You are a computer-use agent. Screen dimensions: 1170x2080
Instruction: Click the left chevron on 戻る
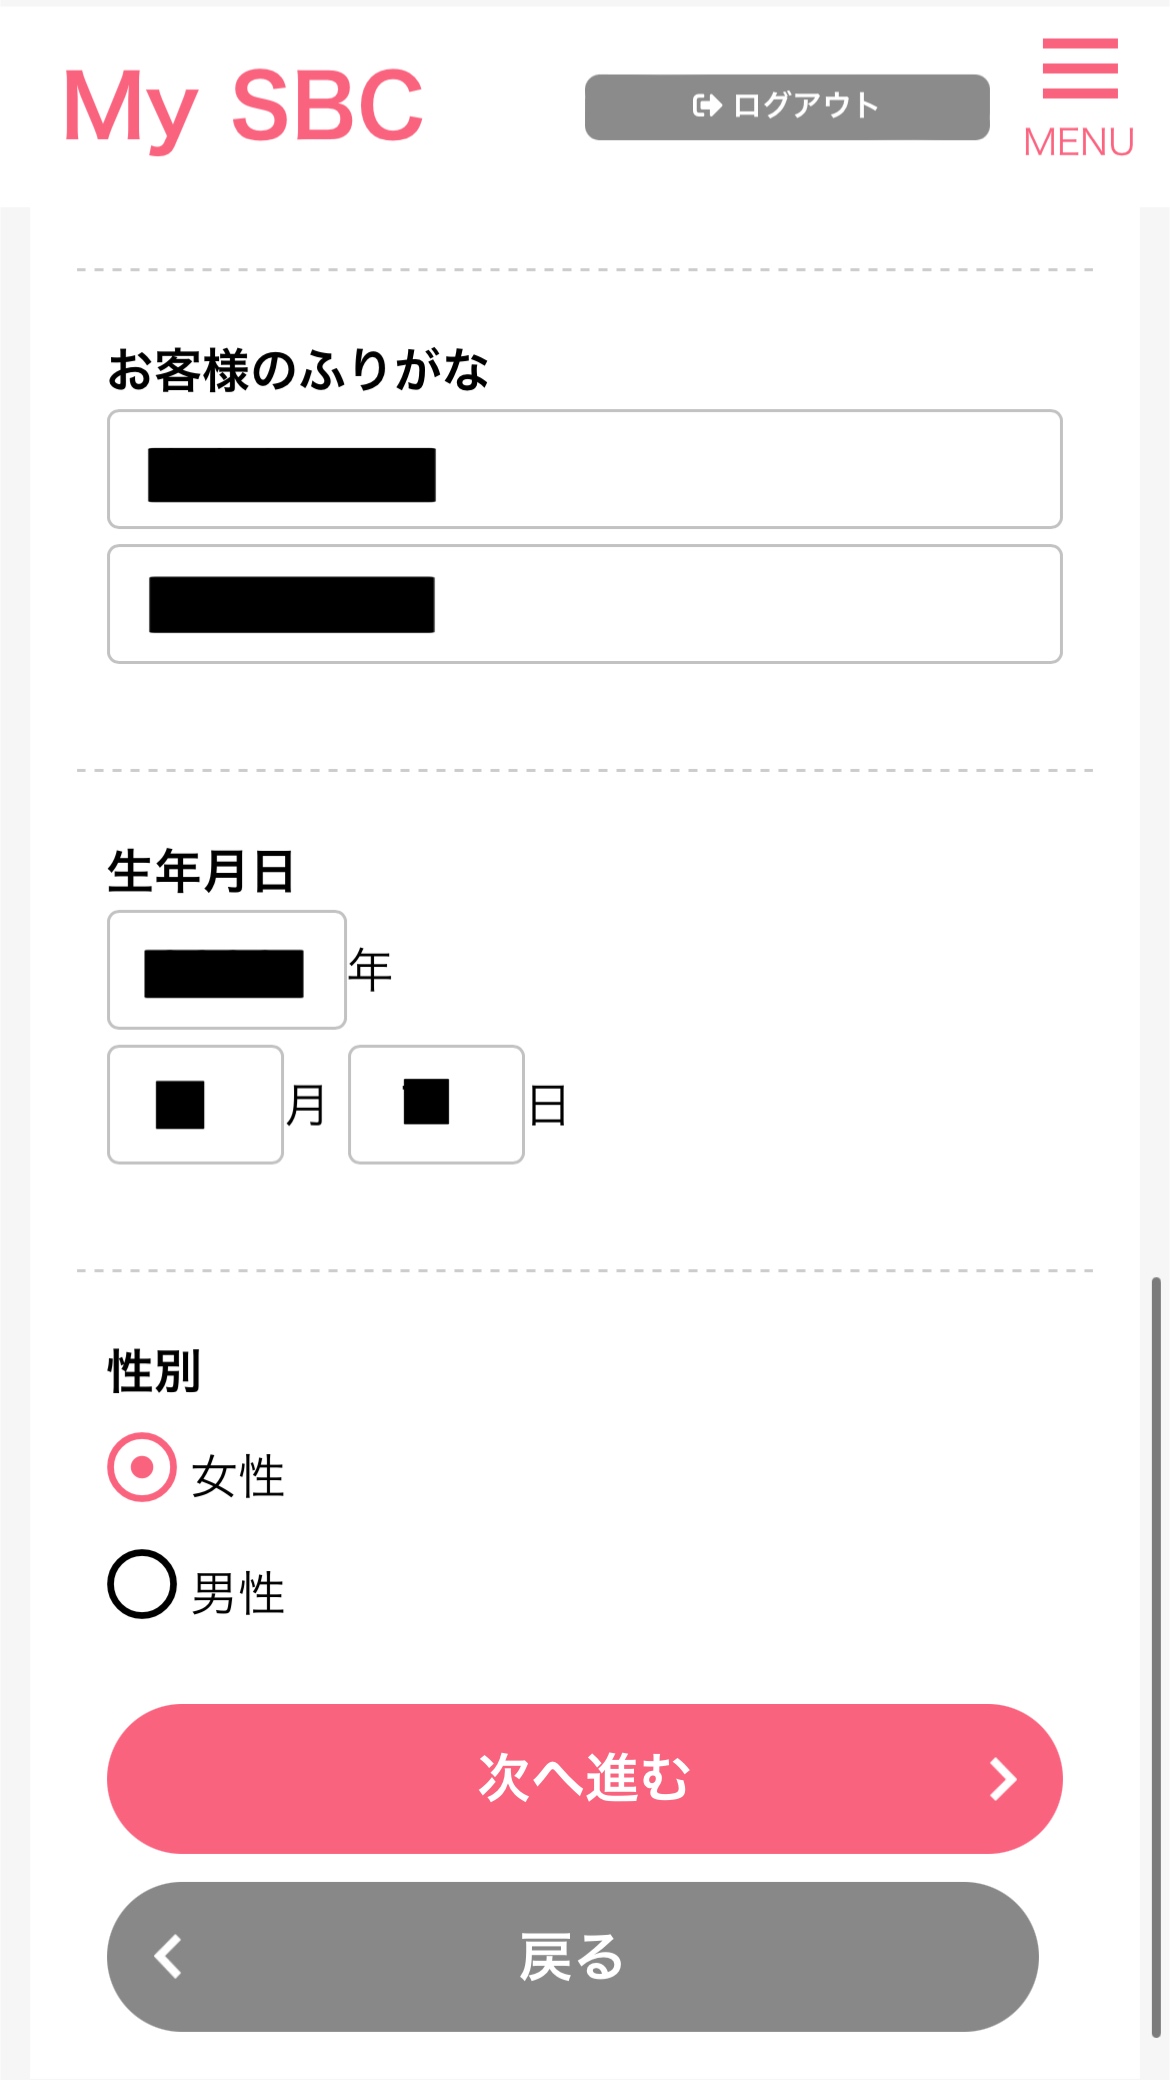168,1957
